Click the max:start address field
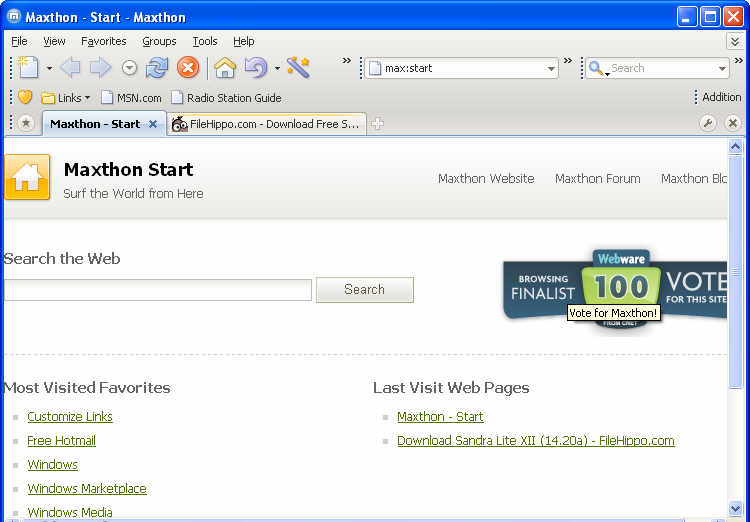 [x=462, y=68]
